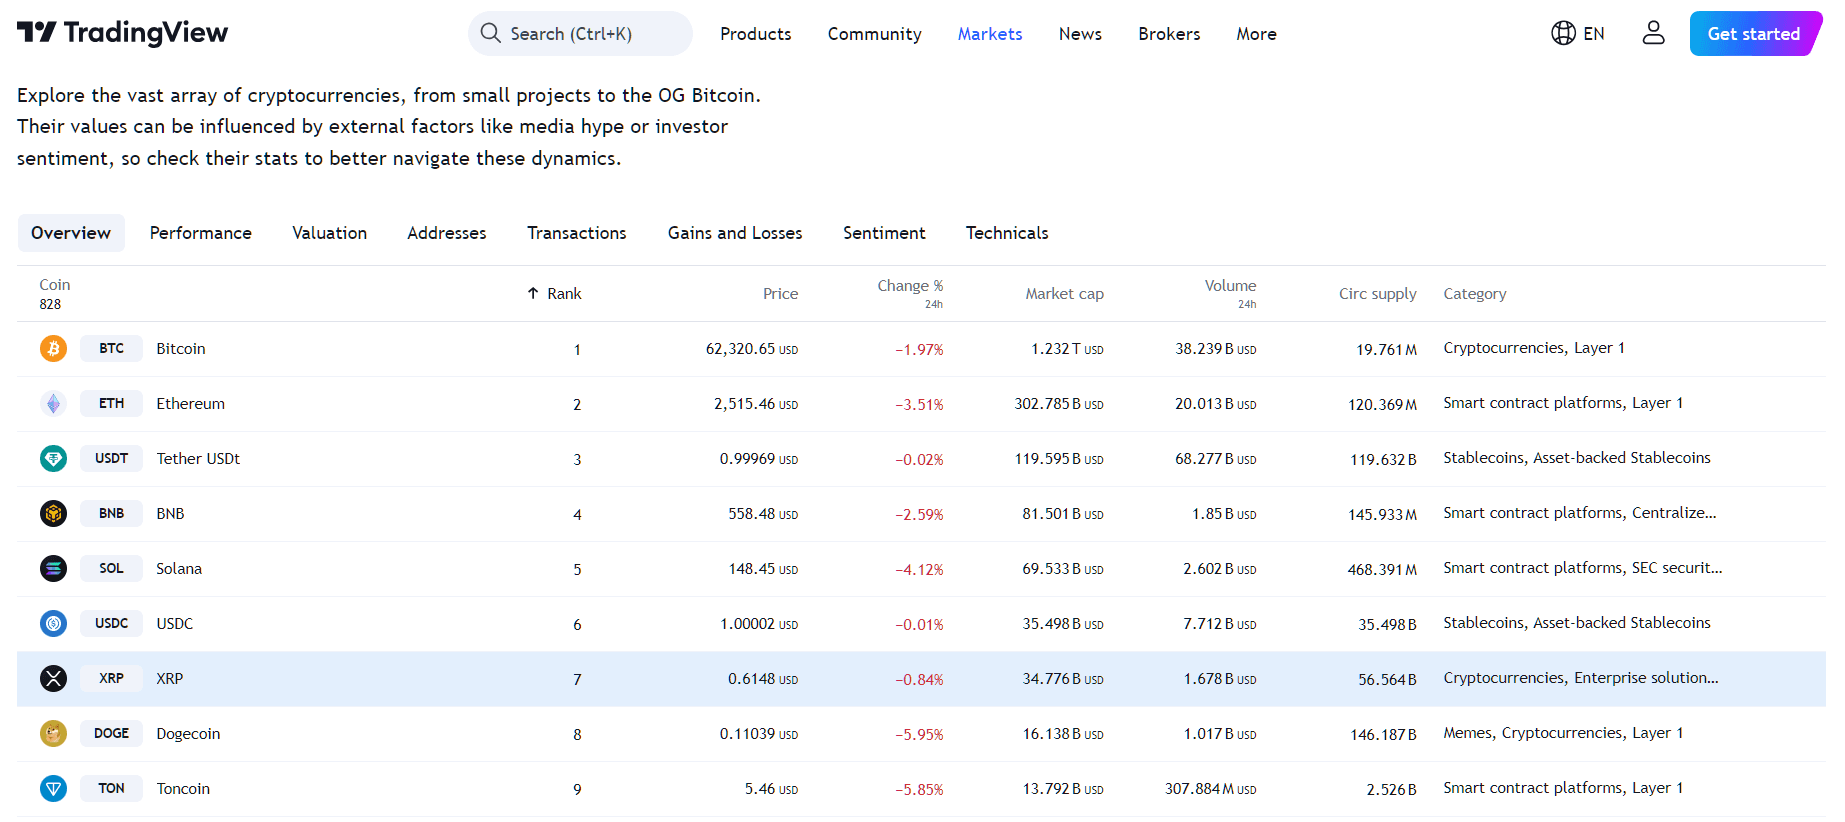
Task: Sort by the Market cap column header
Action: [x=1064, y=294]
